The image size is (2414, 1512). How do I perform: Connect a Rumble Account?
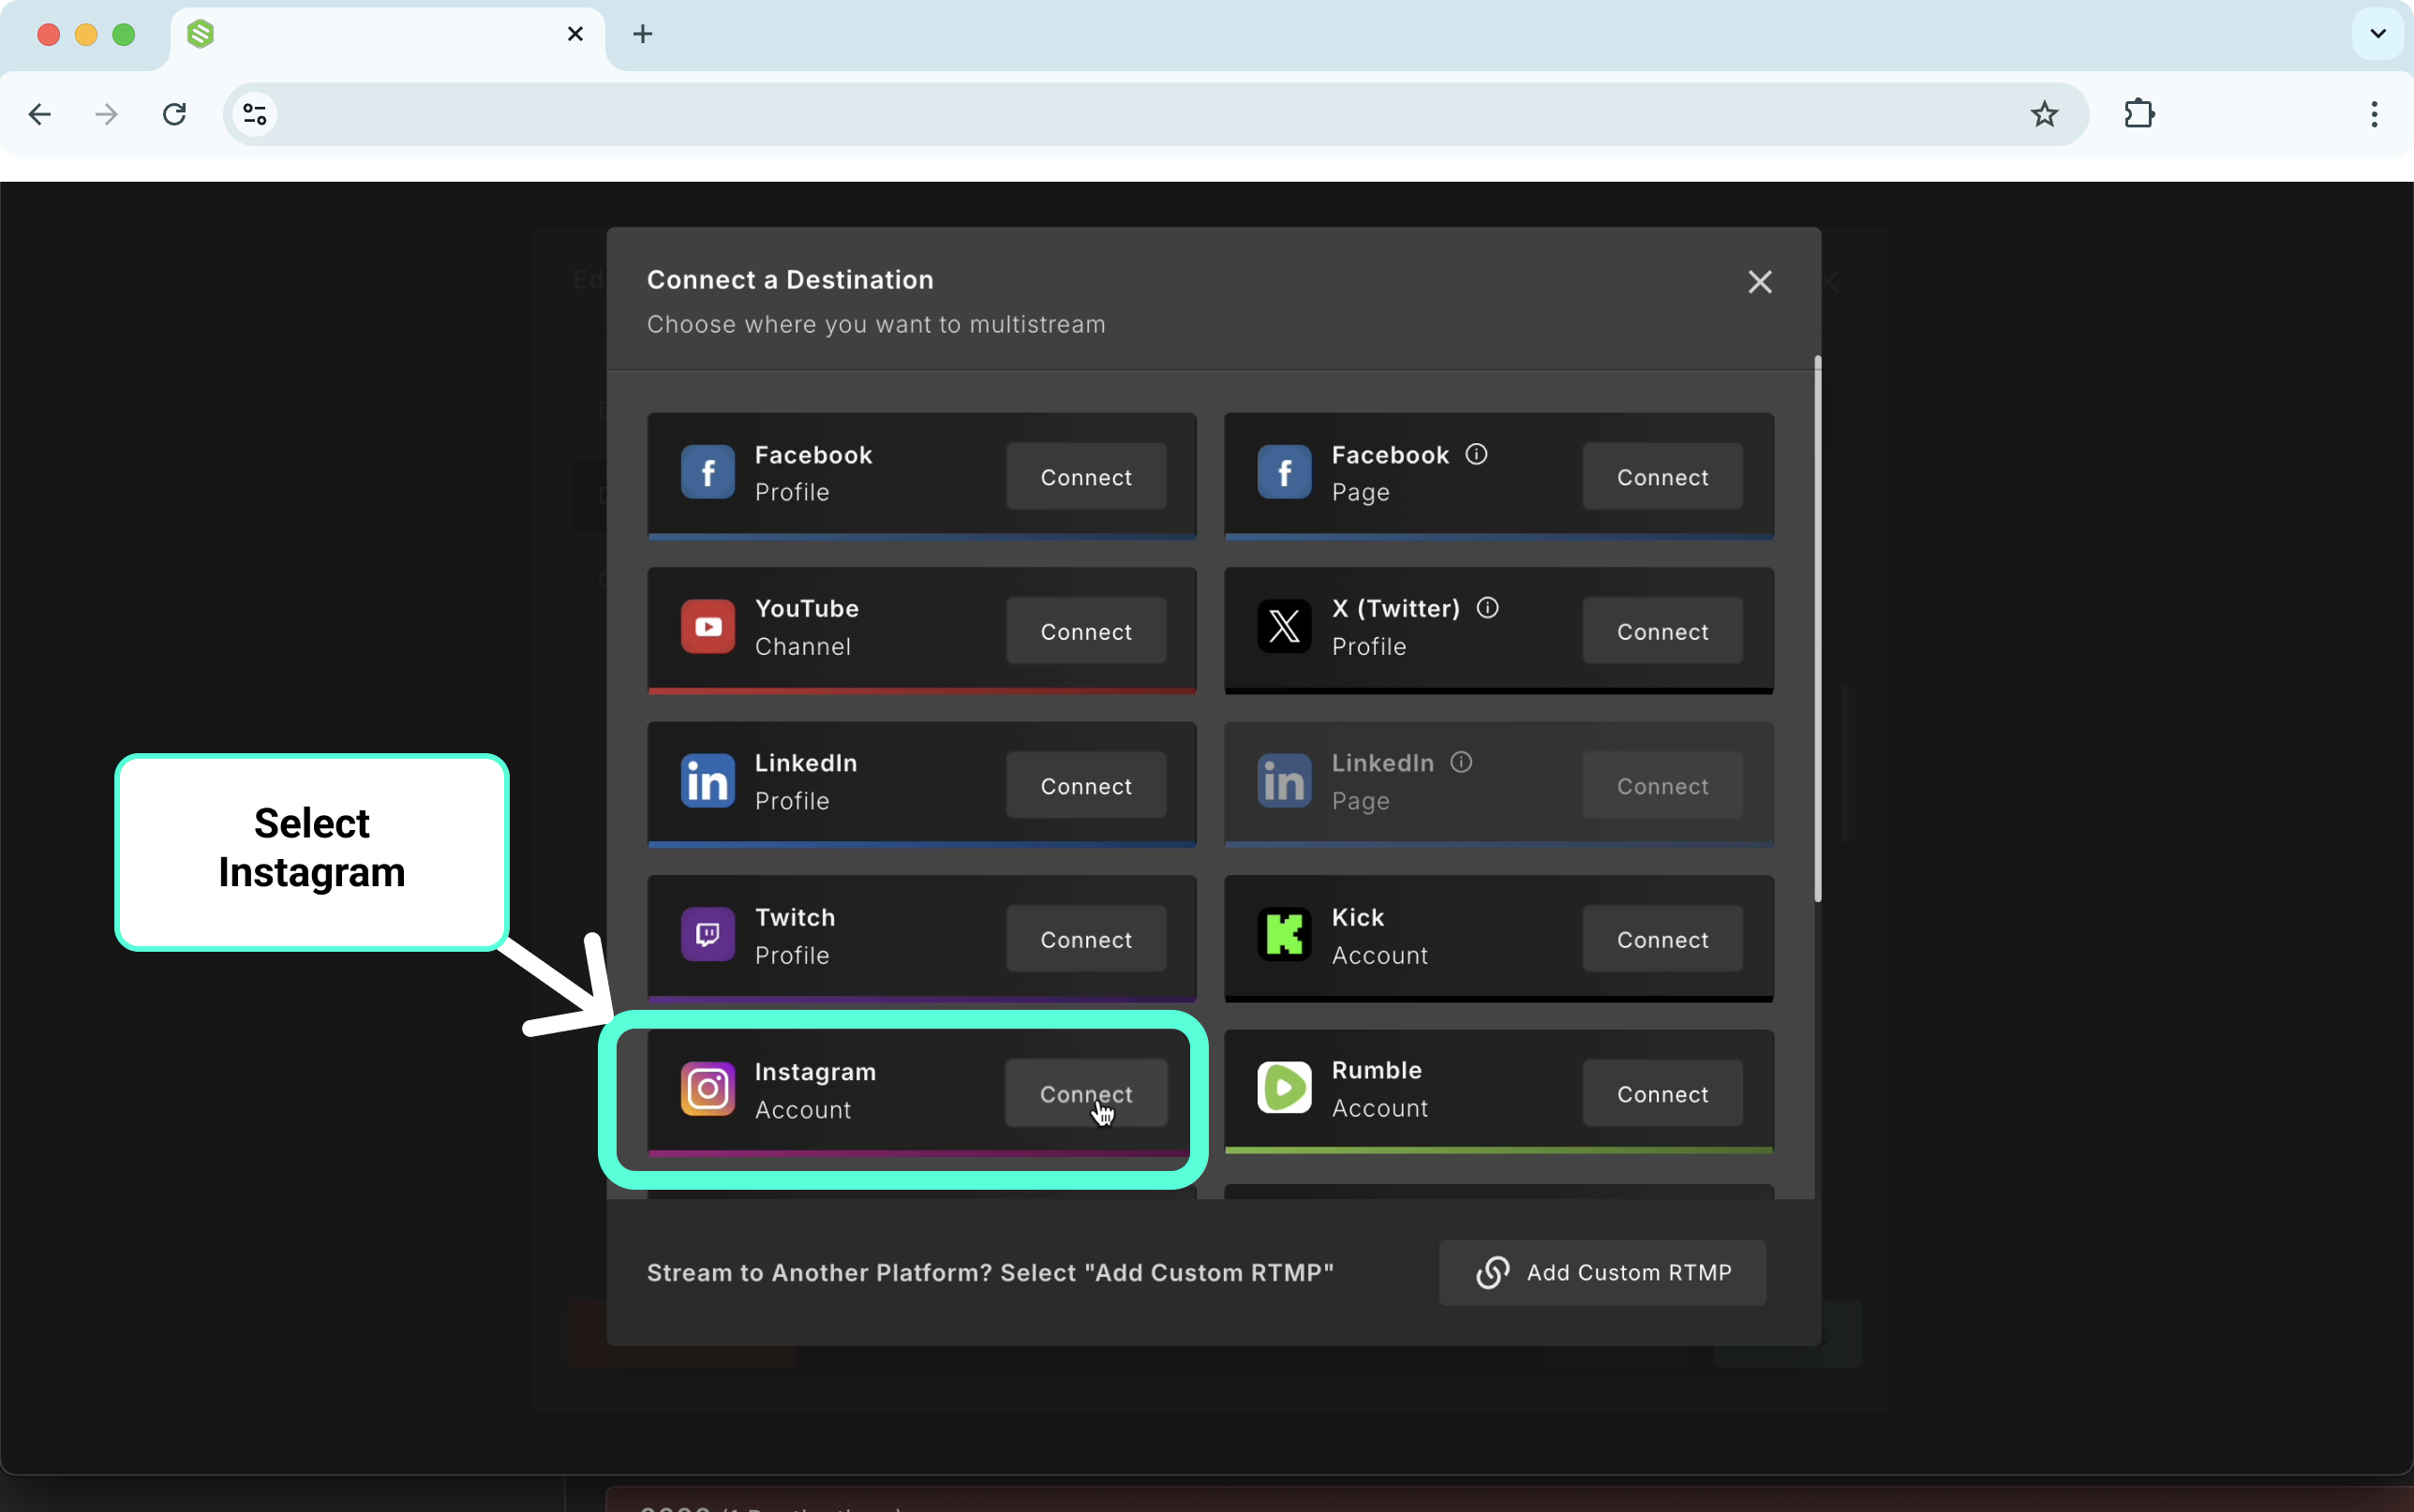coord(1662,1094)
